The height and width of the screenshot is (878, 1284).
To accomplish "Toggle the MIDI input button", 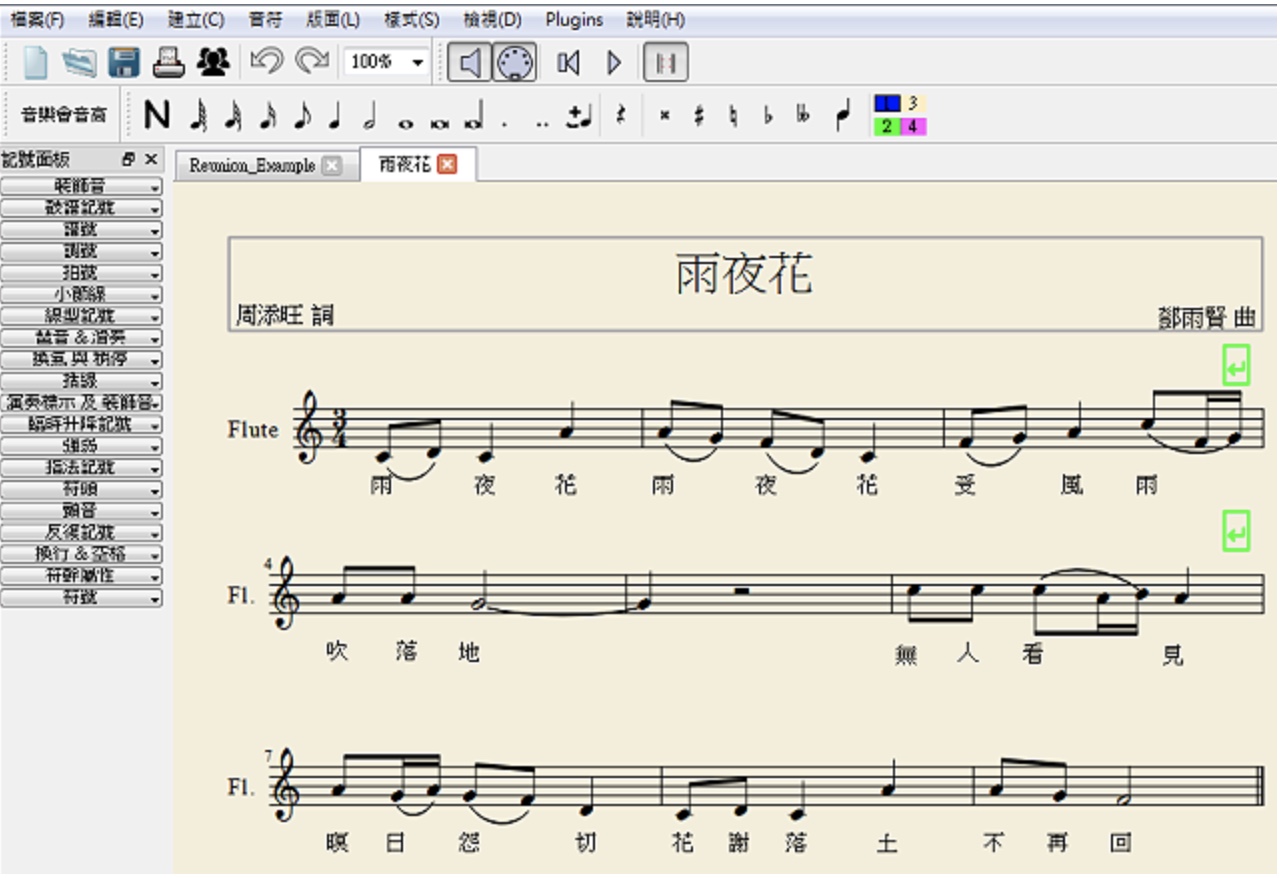I will coord(515,63).
